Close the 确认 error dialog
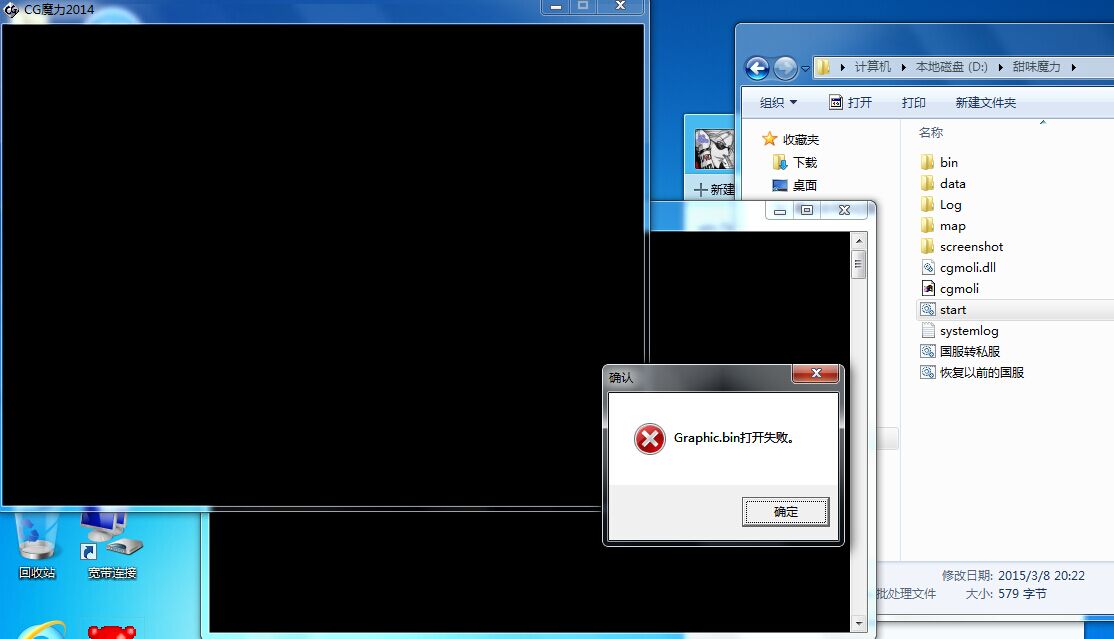1114x639 pixels. [x=815, y=374]
